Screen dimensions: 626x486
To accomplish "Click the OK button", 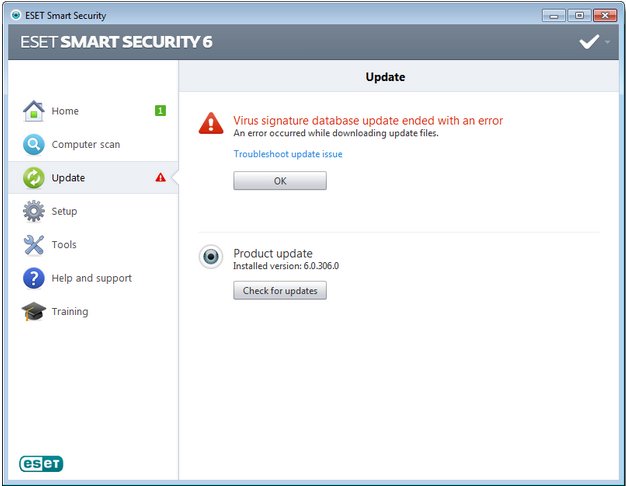I will (x=280, y=181).
